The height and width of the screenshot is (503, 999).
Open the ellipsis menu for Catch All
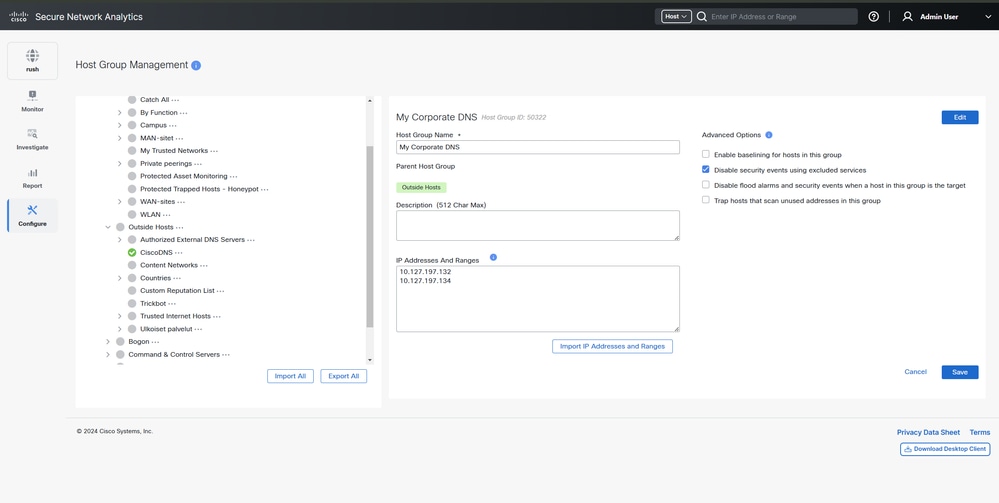(x=175, y=100)
